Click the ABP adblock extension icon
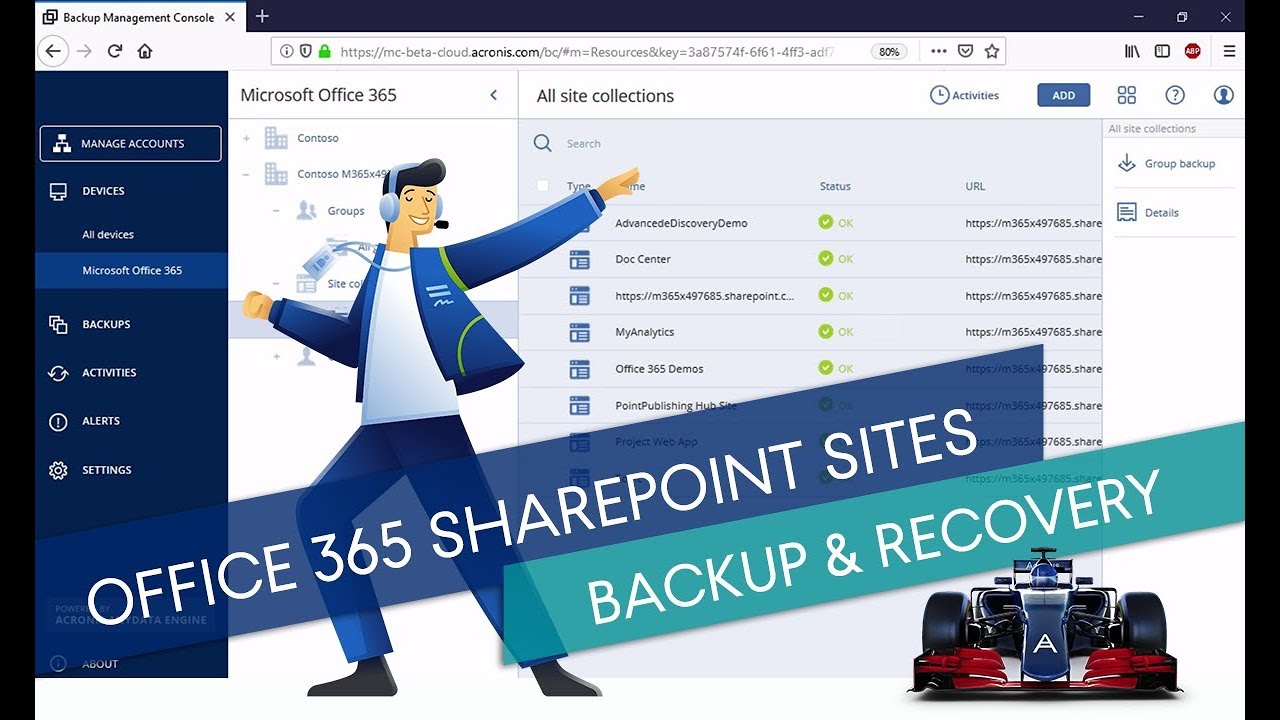Viewport: 1280px width, 720px height. (1192, 51)
